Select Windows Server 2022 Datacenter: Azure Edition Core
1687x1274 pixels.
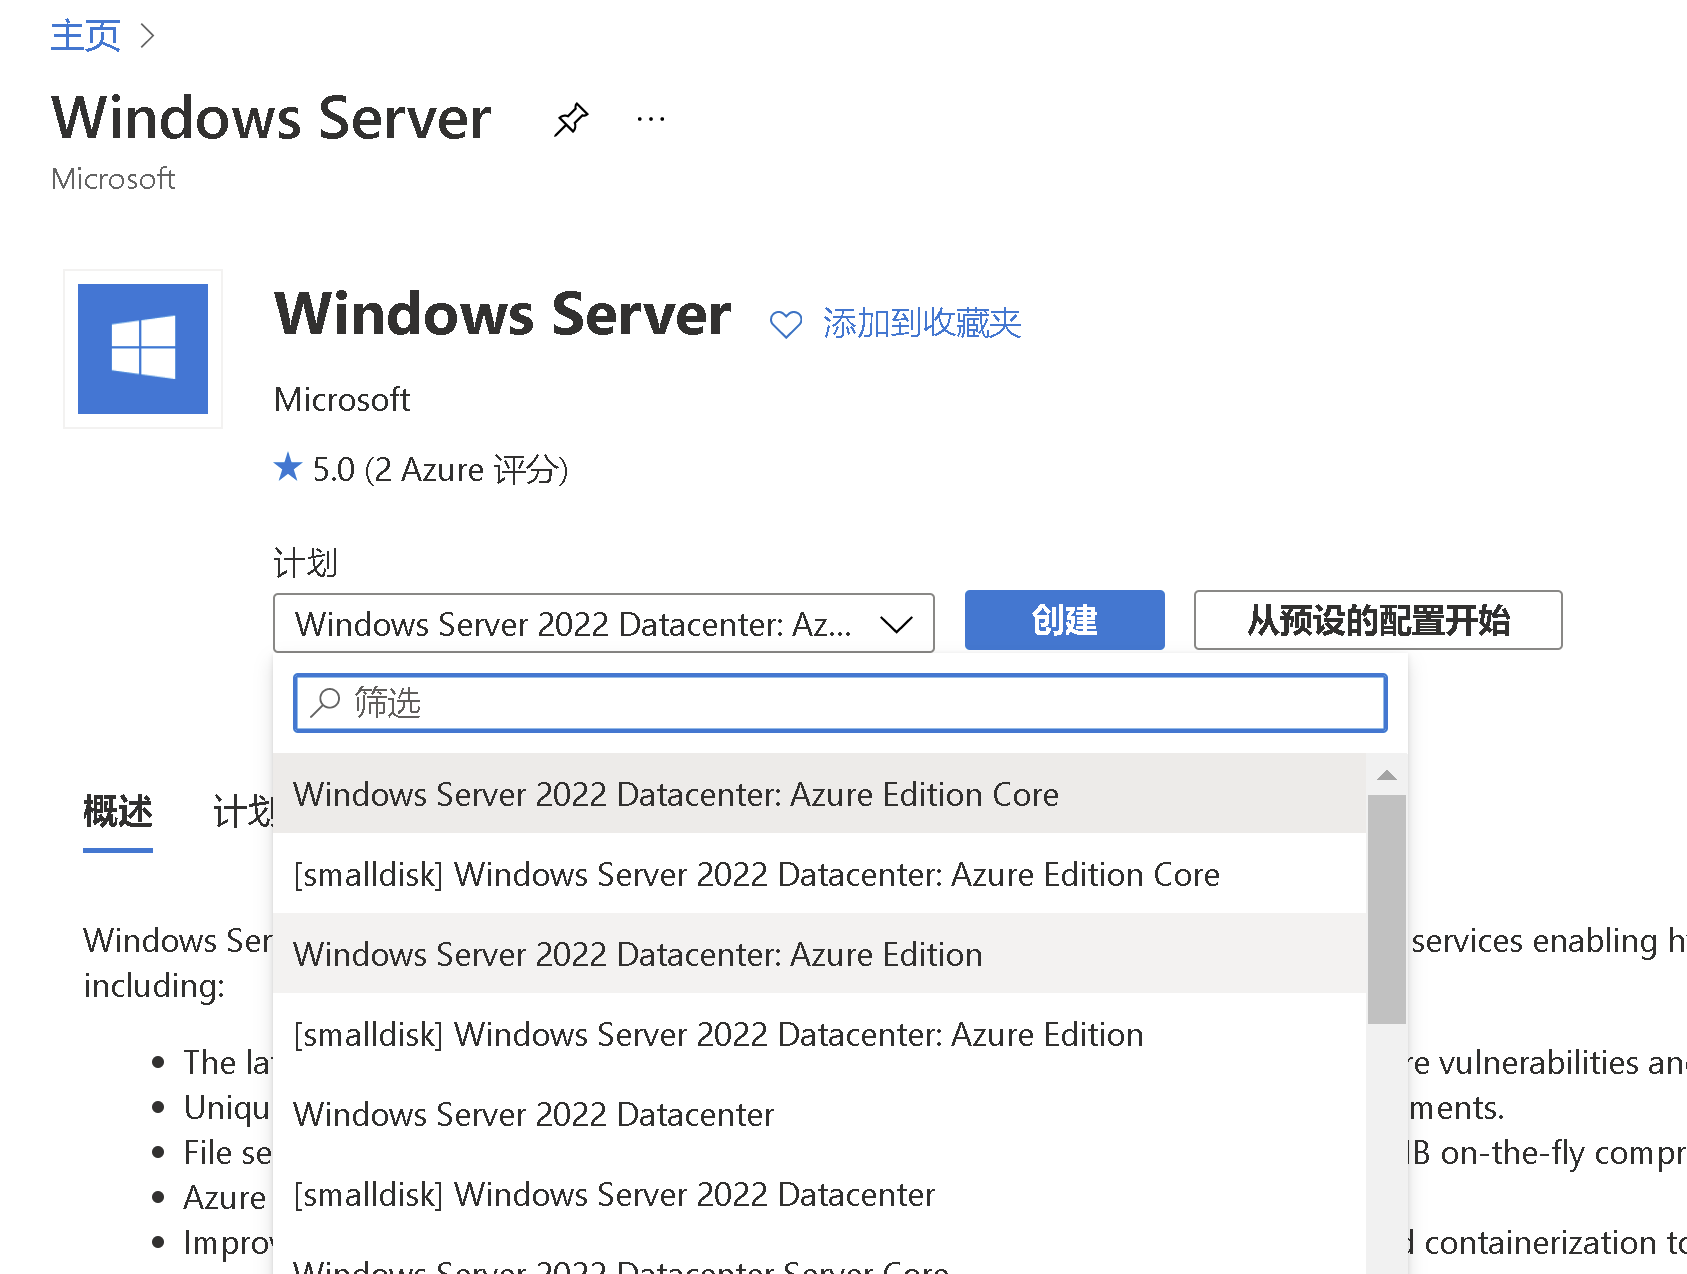675,794
